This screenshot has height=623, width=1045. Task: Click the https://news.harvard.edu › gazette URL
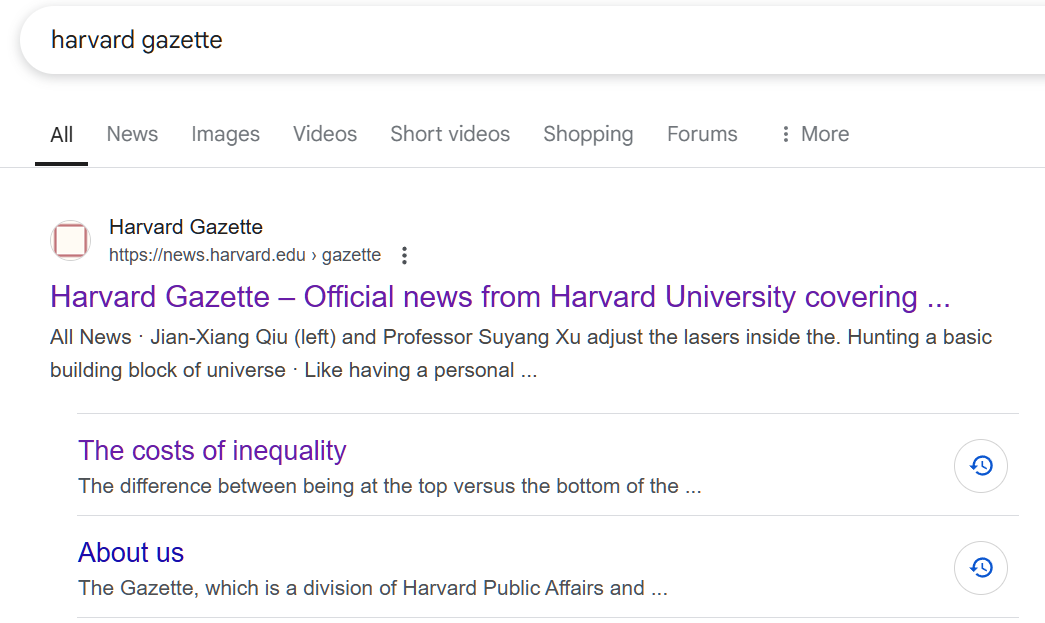(x=245, y=255)
